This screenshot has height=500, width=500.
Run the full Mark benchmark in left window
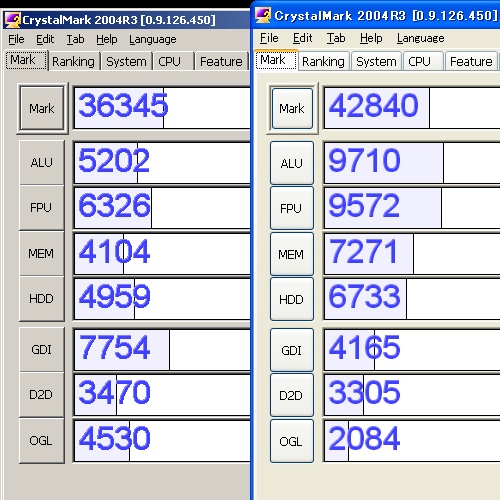42,108
